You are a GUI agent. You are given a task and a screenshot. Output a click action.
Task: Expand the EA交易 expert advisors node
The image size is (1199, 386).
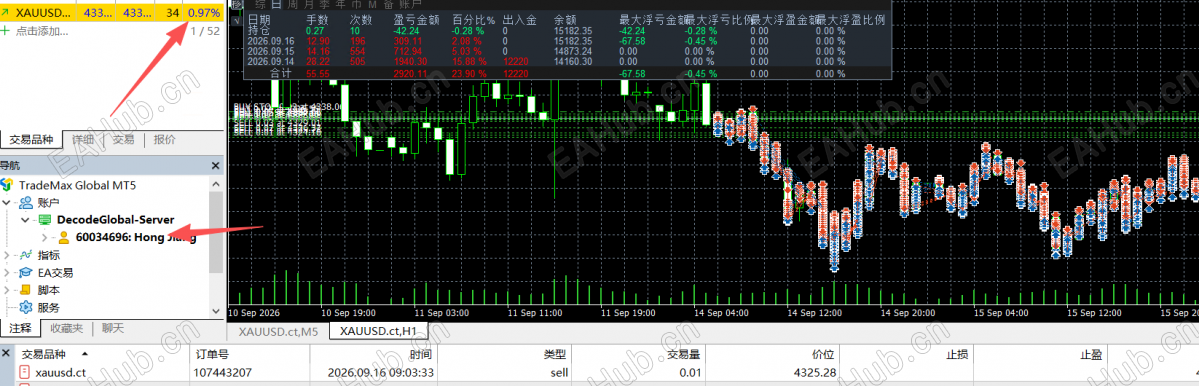click(x=7, y=273)
